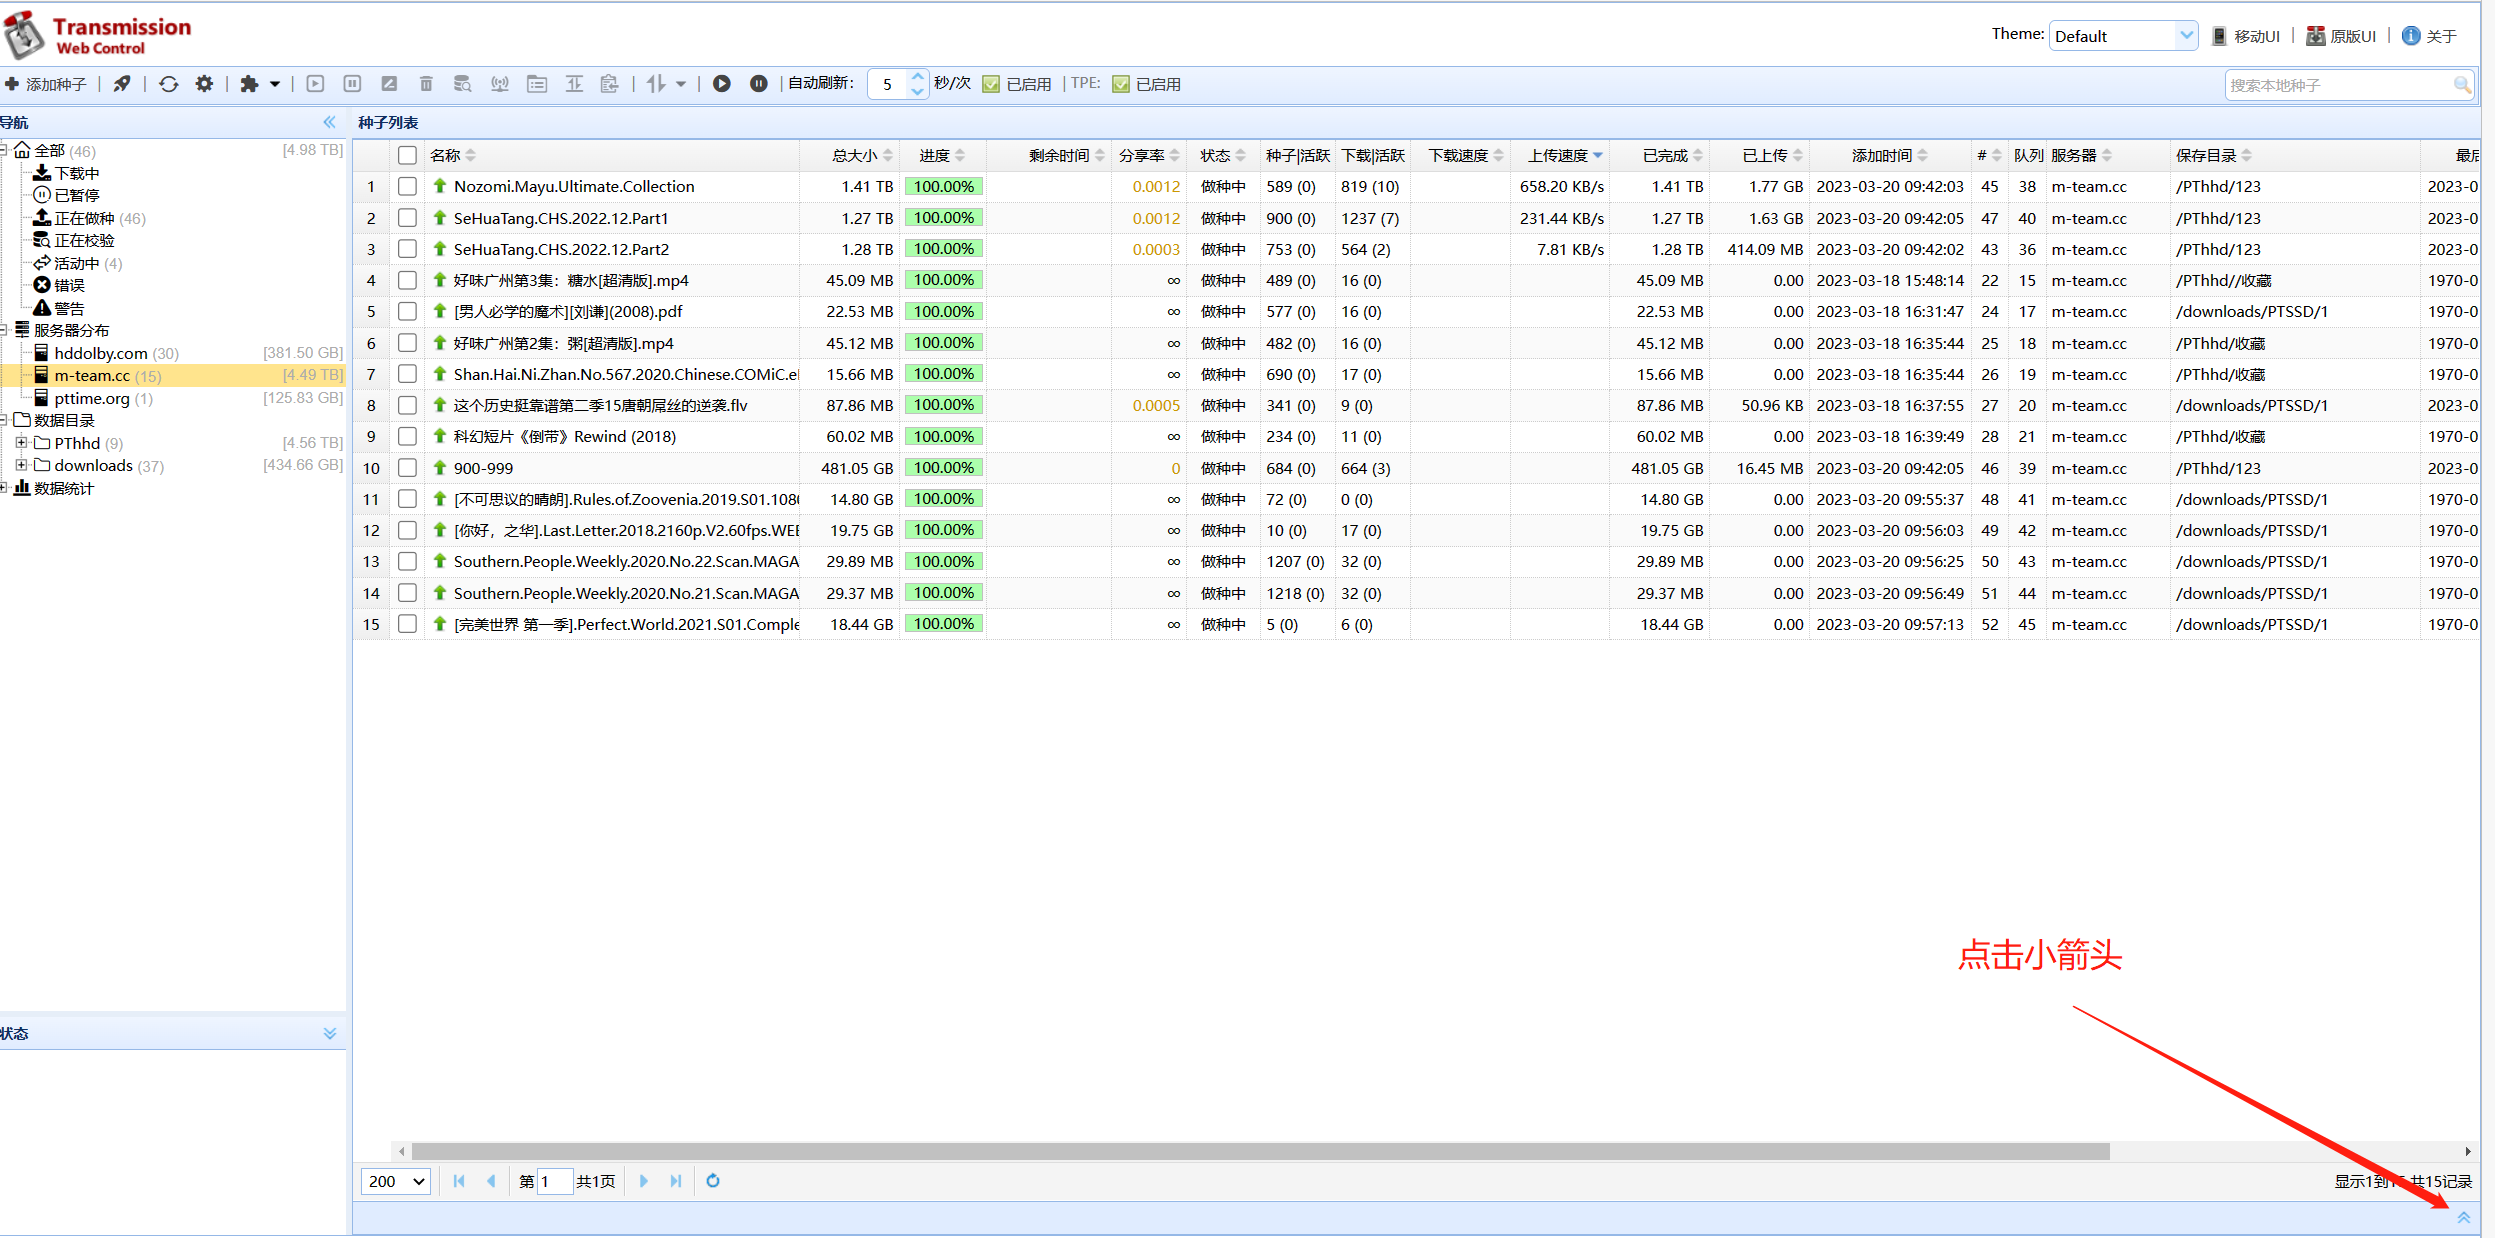Switch to 移动UI mobile interface
This screenshot has height=1238, width=2495.
2246,36
